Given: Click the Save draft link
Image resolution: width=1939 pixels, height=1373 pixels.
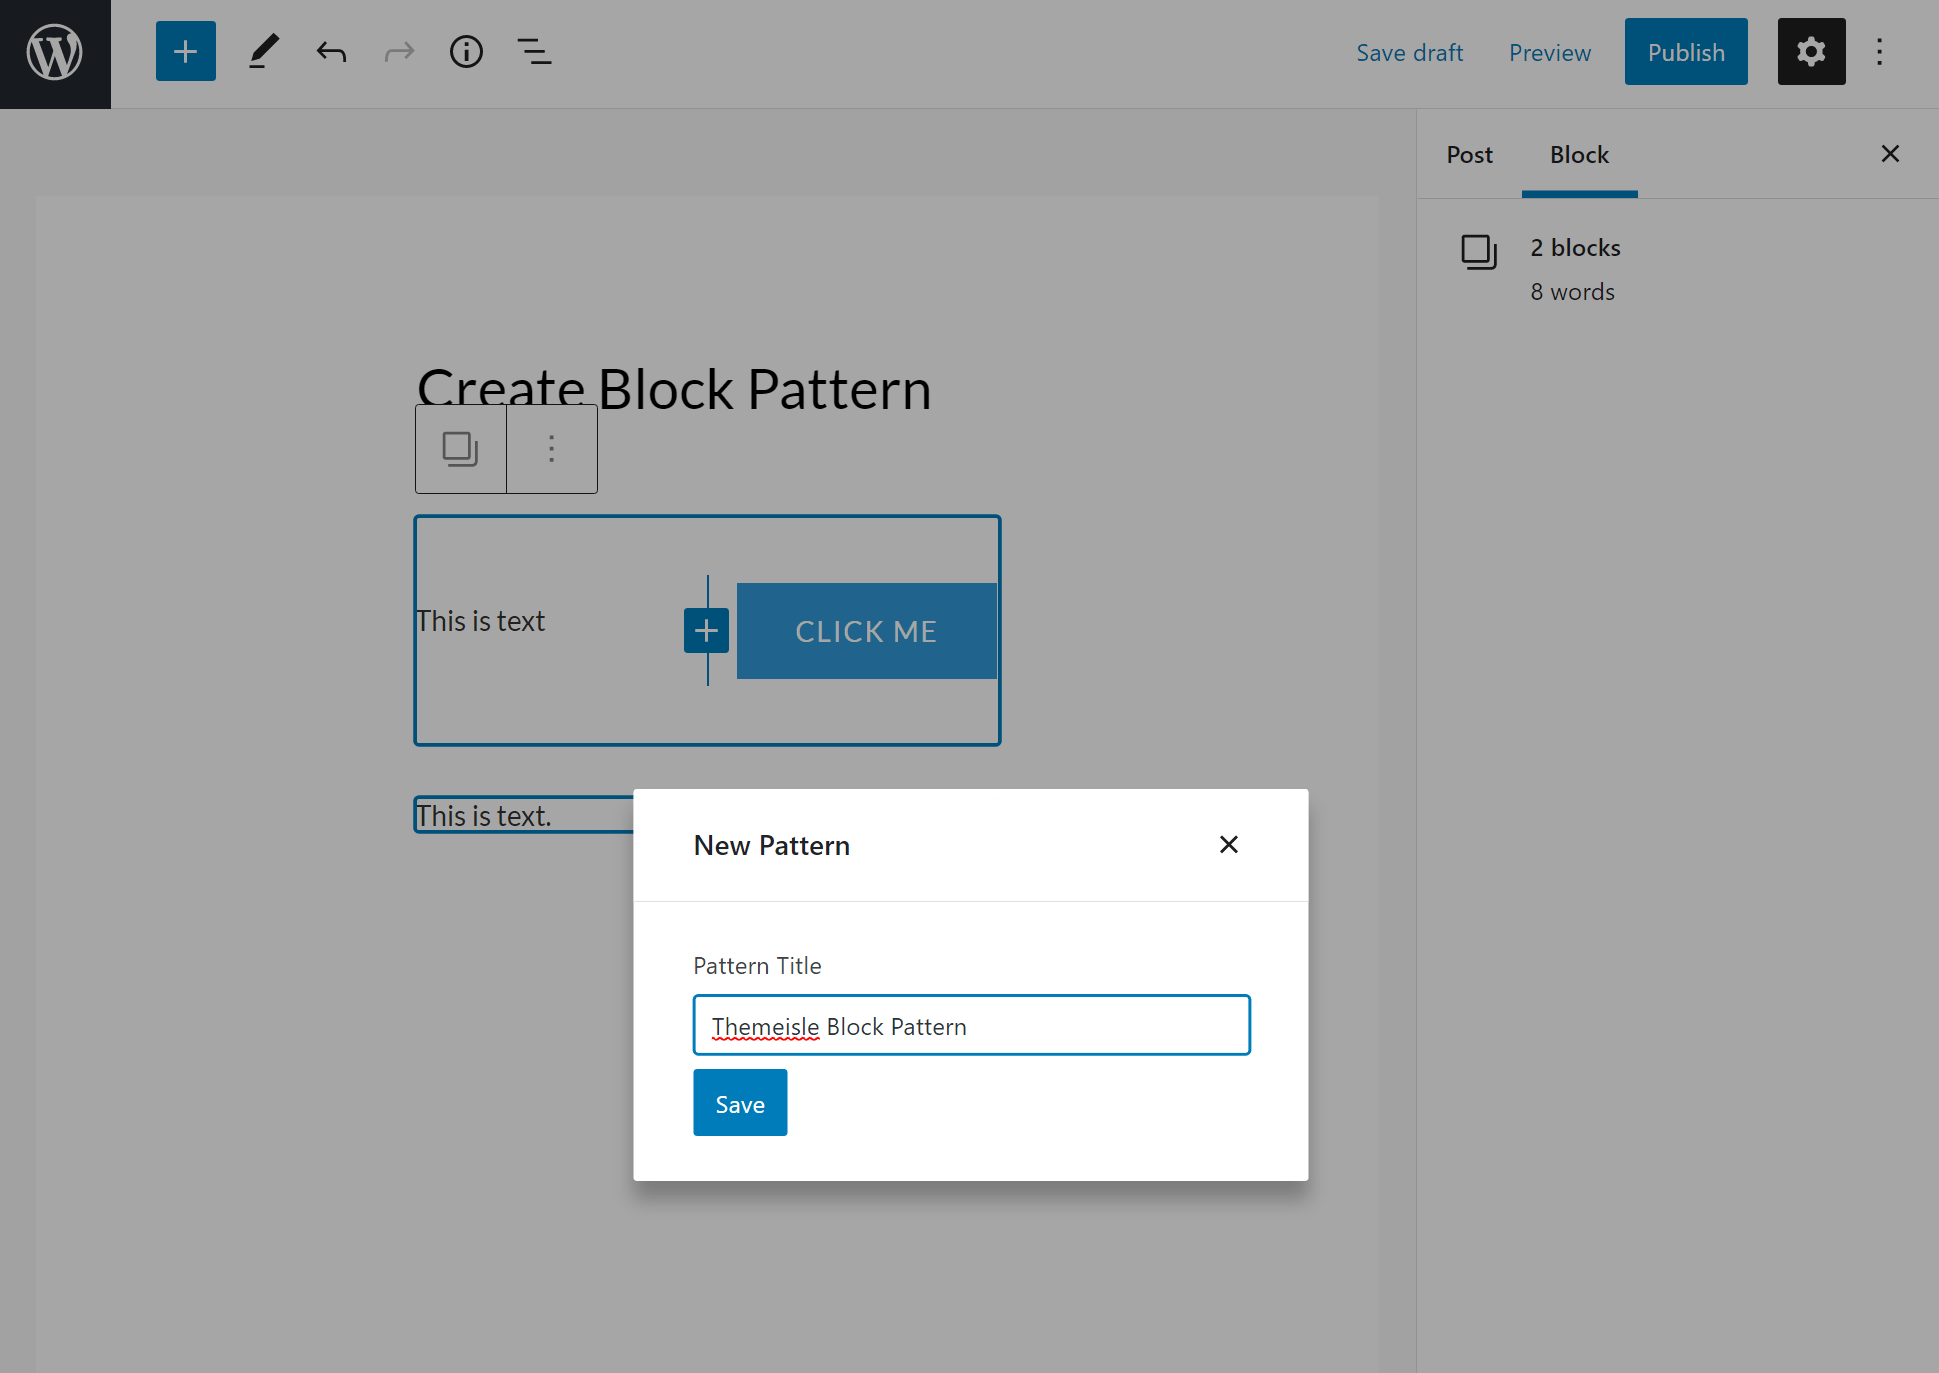Looking at the screenshot, I should [x=1409, y=51].
